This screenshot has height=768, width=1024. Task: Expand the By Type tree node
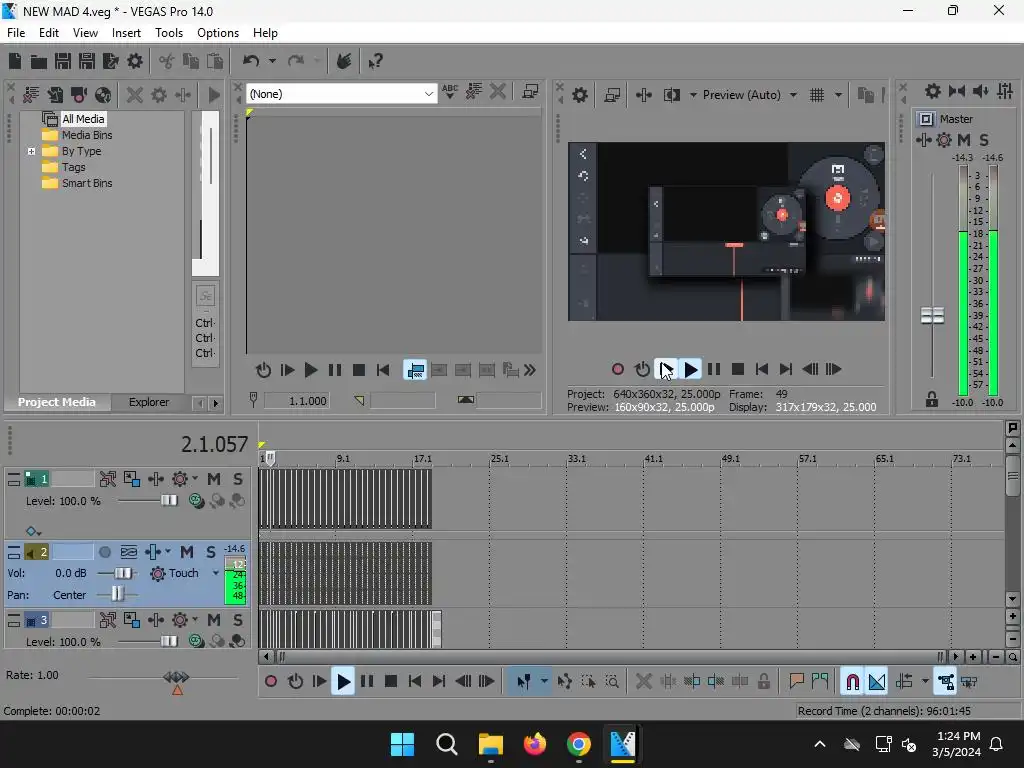31,152
